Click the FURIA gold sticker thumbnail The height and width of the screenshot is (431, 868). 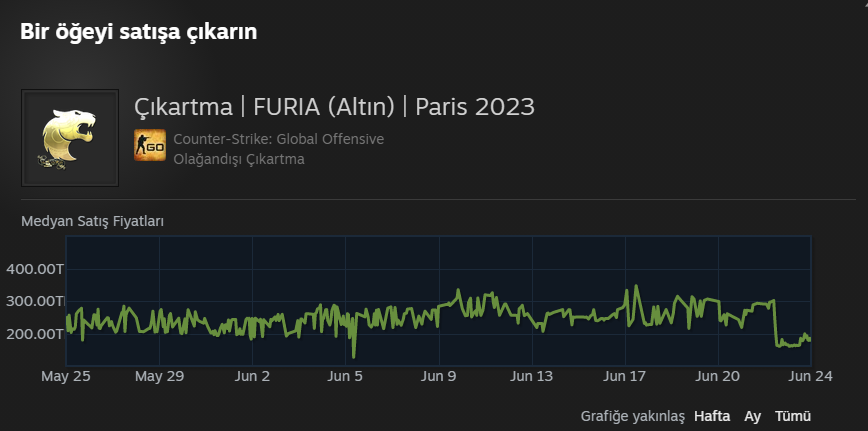coord(70,138)
